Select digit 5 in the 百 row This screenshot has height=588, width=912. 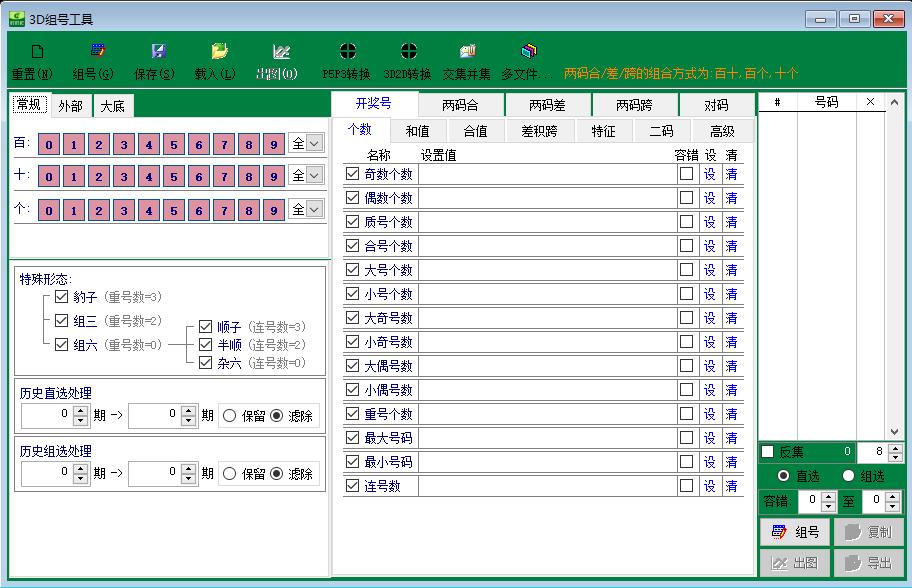(174, 144)
